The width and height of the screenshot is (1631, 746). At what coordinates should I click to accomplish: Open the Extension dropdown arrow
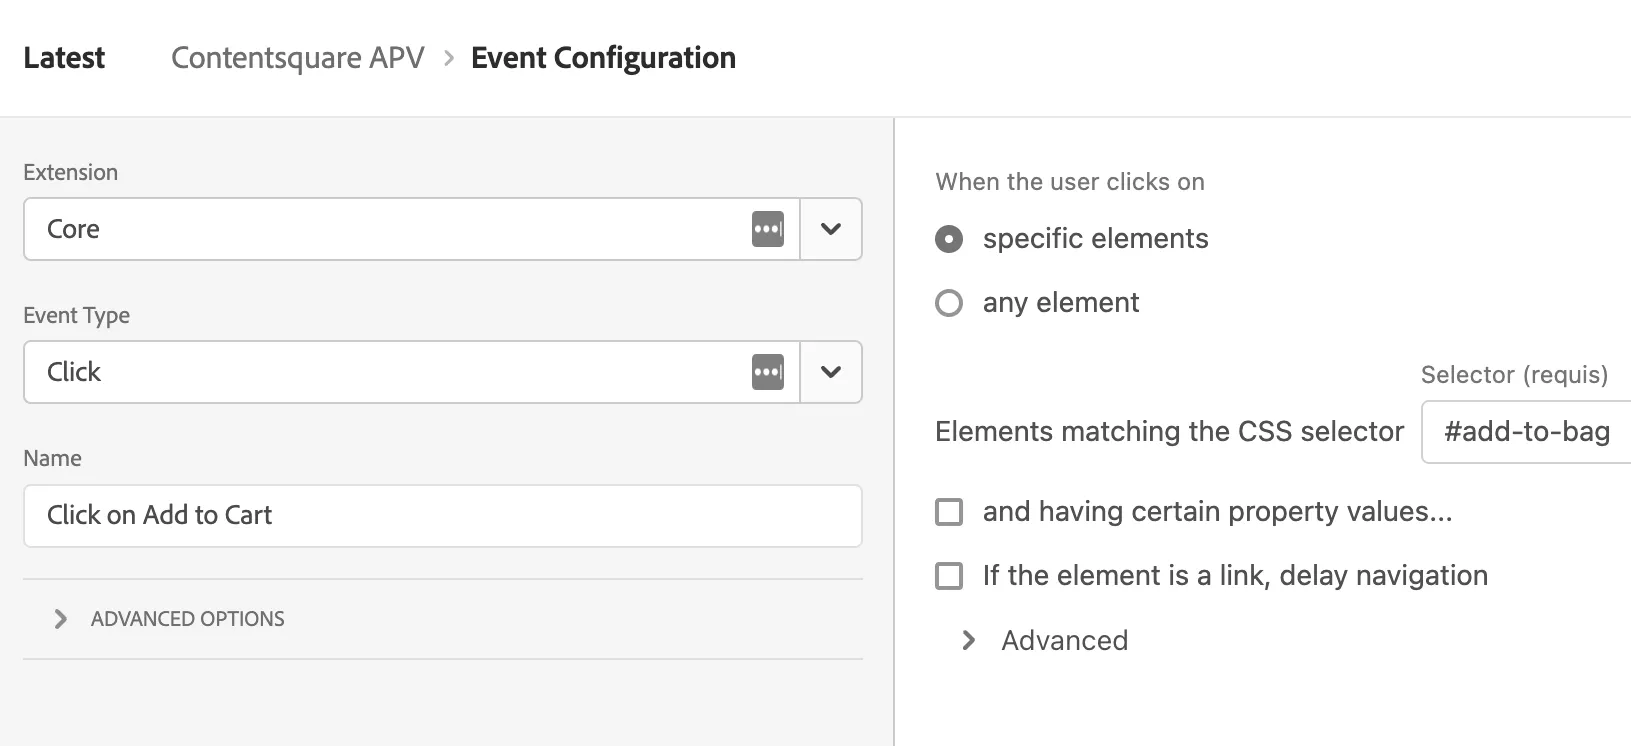830,229
